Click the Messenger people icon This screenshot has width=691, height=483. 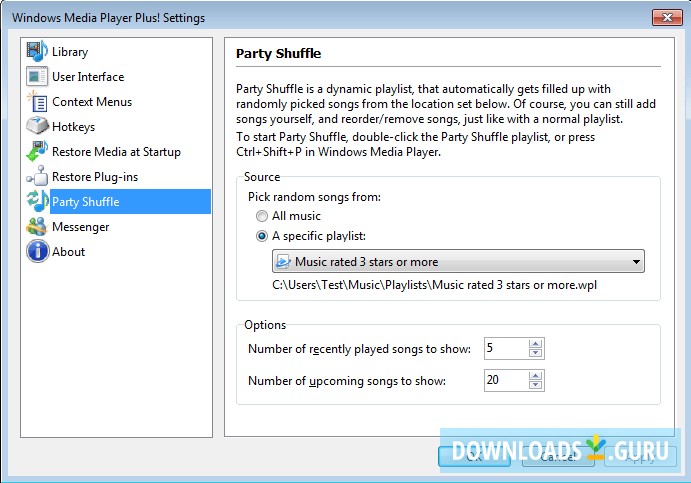37,226
